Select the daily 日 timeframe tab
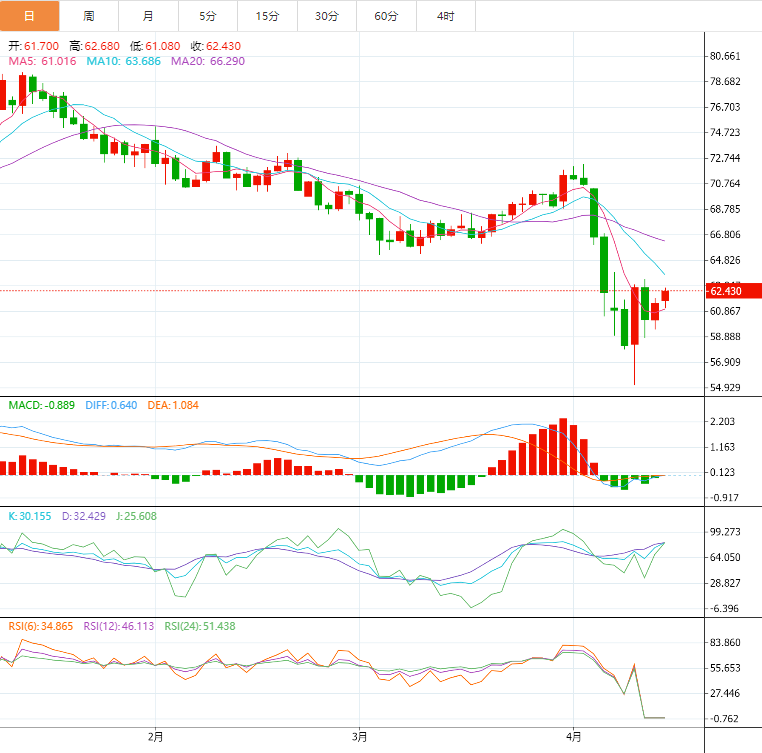Screen dimensions: 762x753 tap(29, 16)
